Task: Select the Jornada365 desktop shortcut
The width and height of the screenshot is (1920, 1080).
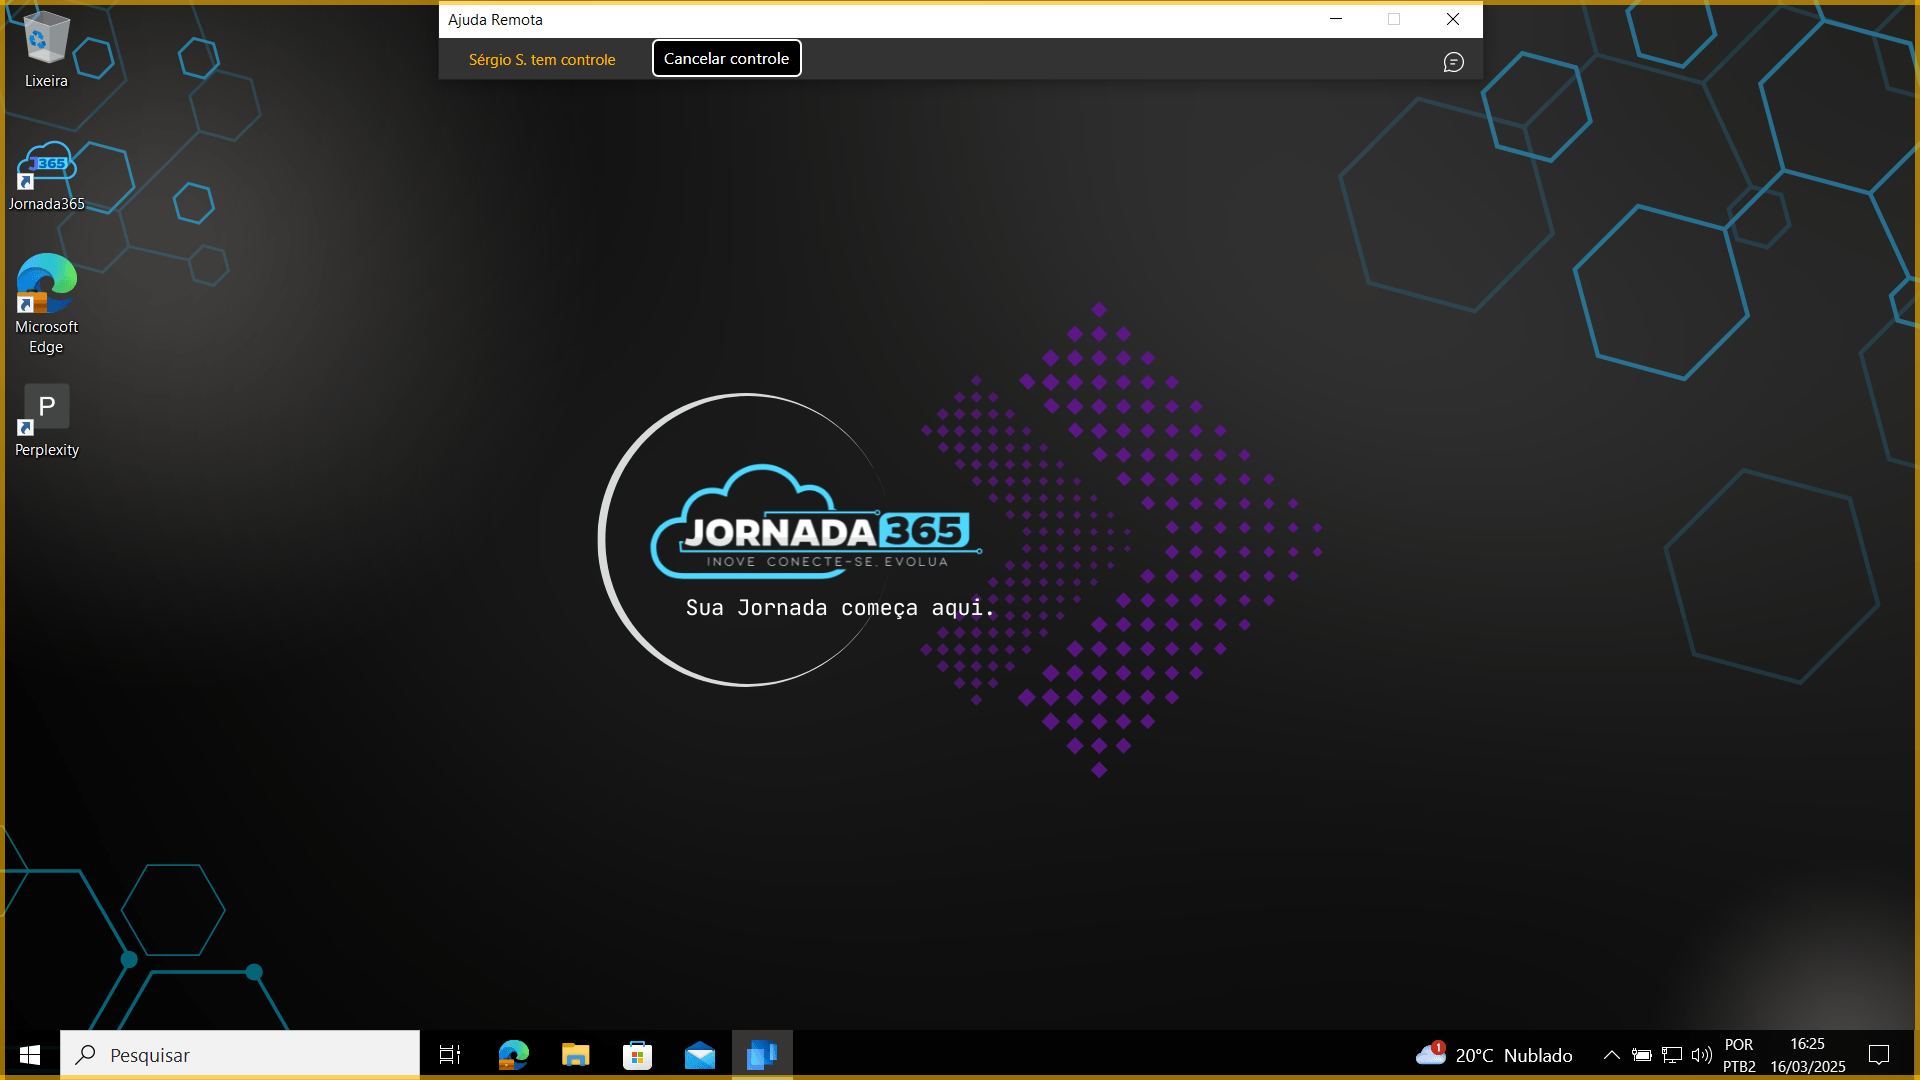Action: pos(46,176)
